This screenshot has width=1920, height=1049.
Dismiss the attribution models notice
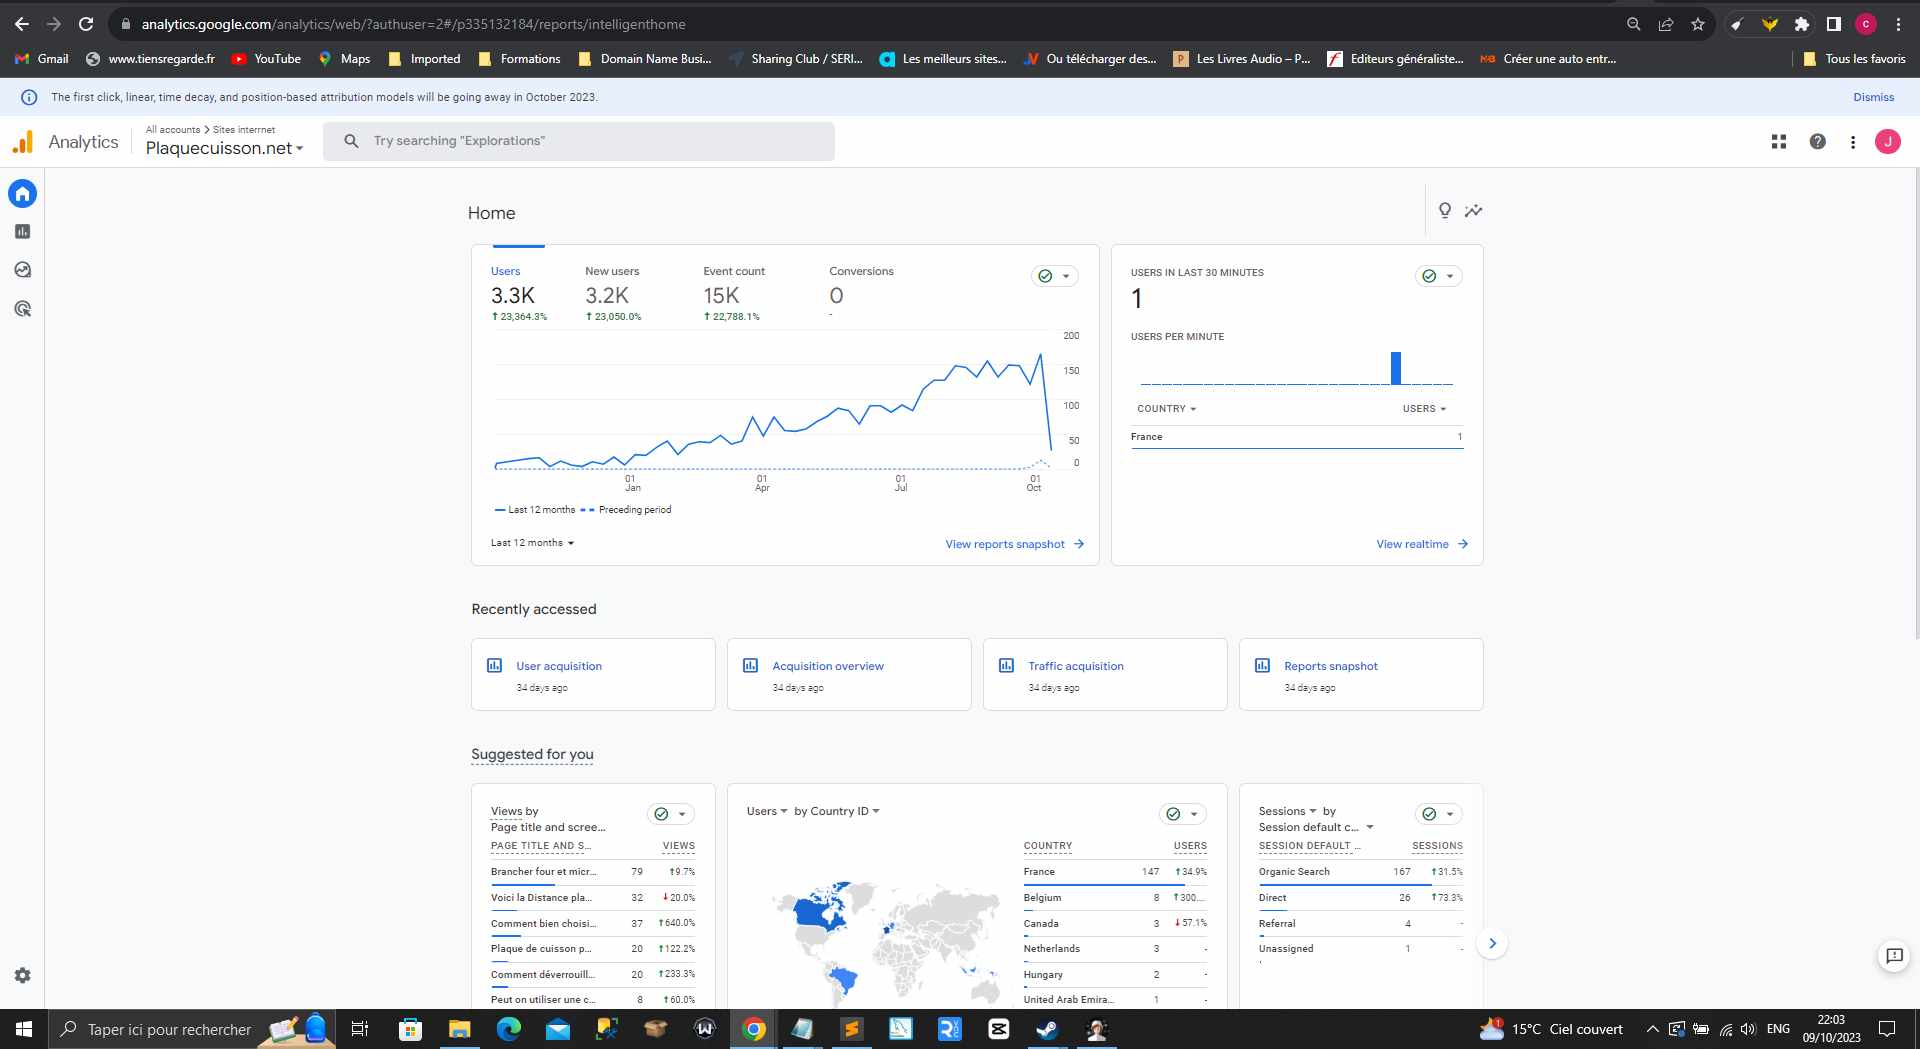[x=1873, y=97]
